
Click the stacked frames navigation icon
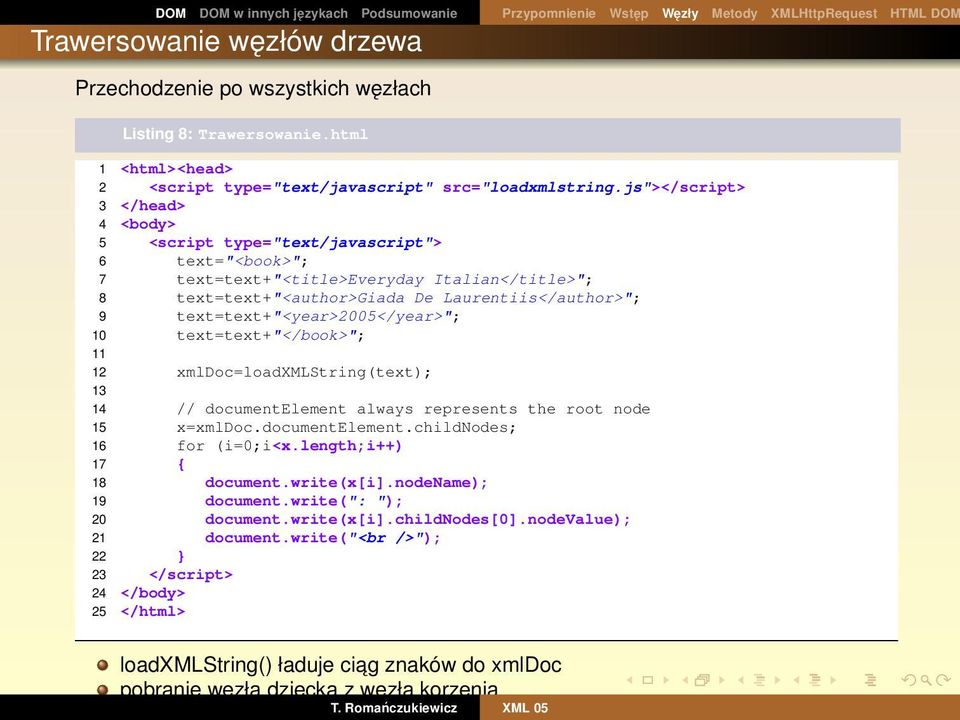[x=702, y=680]
